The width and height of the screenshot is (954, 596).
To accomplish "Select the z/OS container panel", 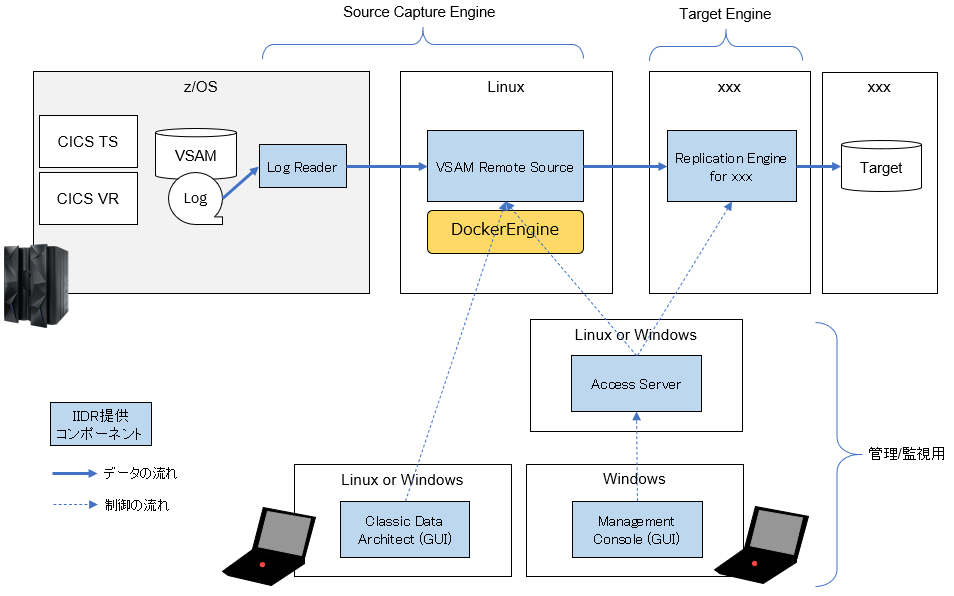I will (200, 87).
